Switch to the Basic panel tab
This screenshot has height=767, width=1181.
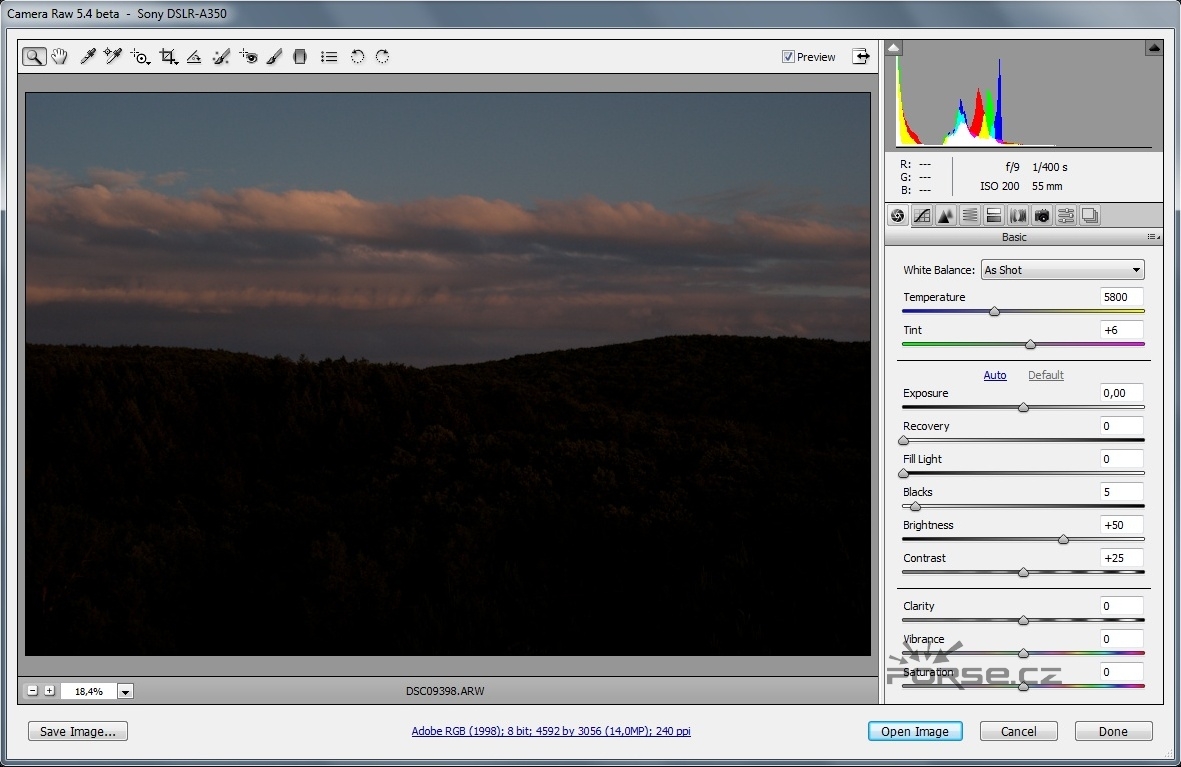[x=897, y=216]
